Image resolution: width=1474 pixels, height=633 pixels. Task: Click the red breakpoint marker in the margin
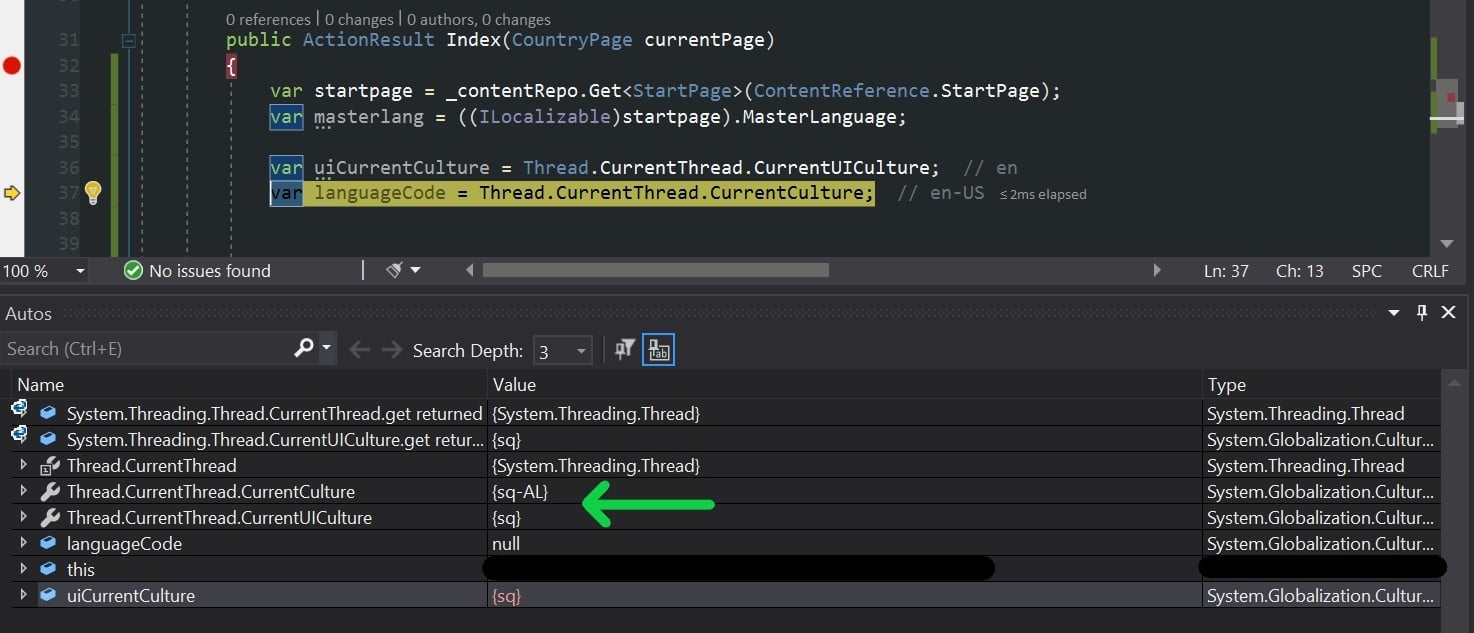click(12, 66)
